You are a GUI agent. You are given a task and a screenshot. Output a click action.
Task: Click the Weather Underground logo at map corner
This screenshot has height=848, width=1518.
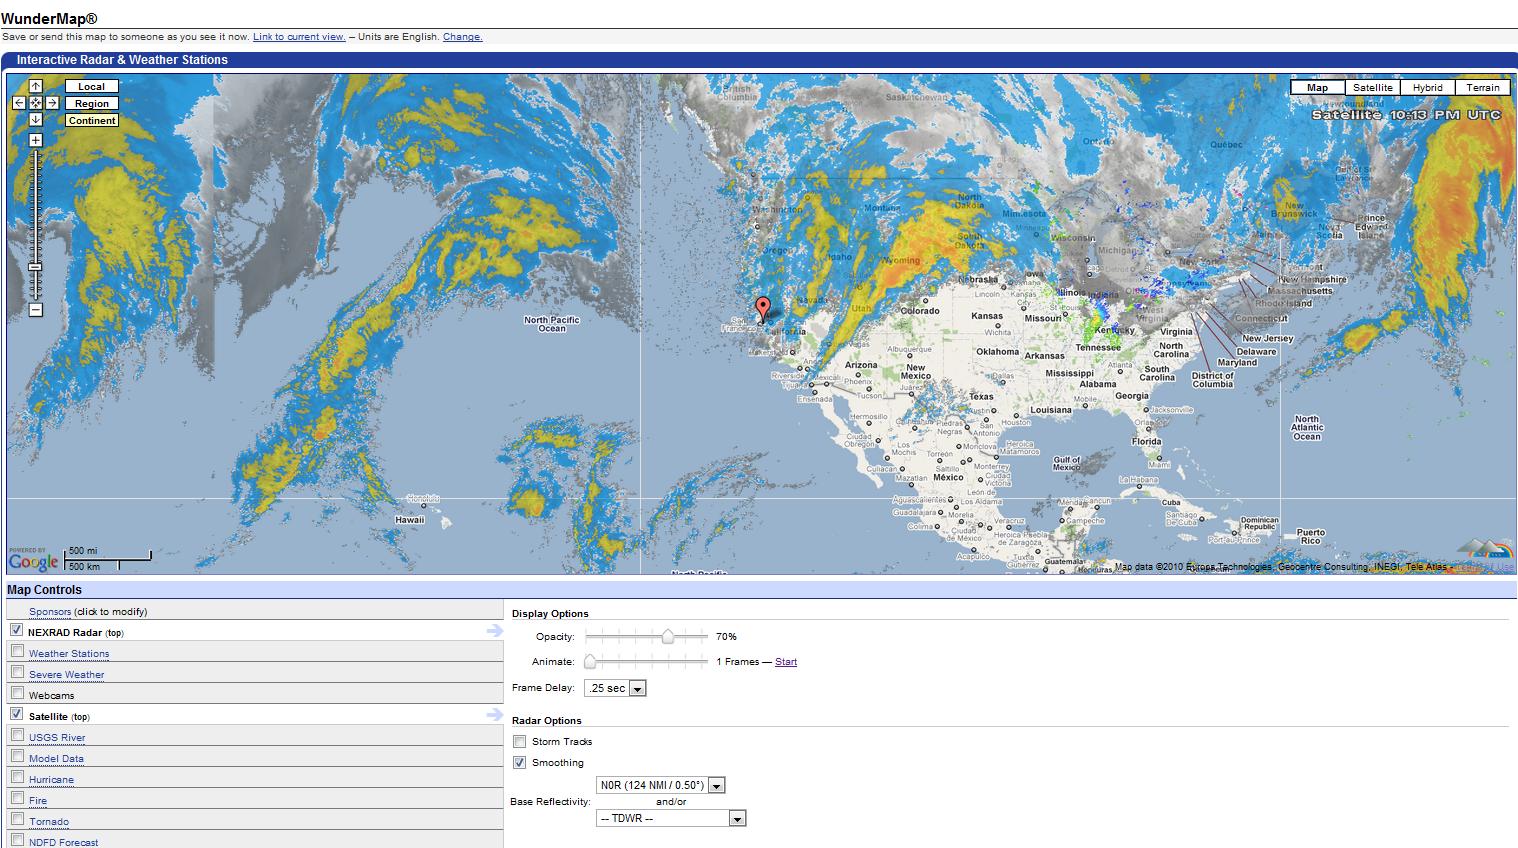pos(1484,551)
